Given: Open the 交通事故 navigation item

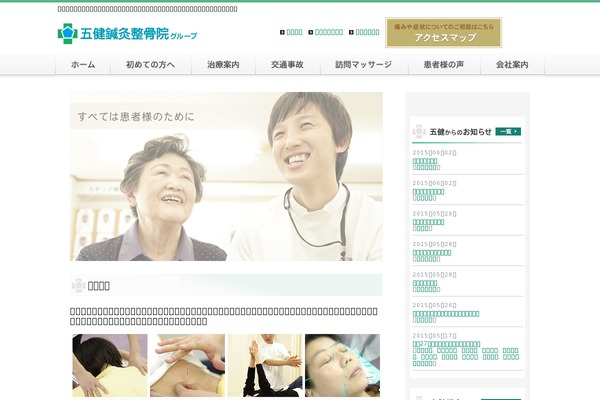Looking at the screenshot, I should (x=287, y=65).
